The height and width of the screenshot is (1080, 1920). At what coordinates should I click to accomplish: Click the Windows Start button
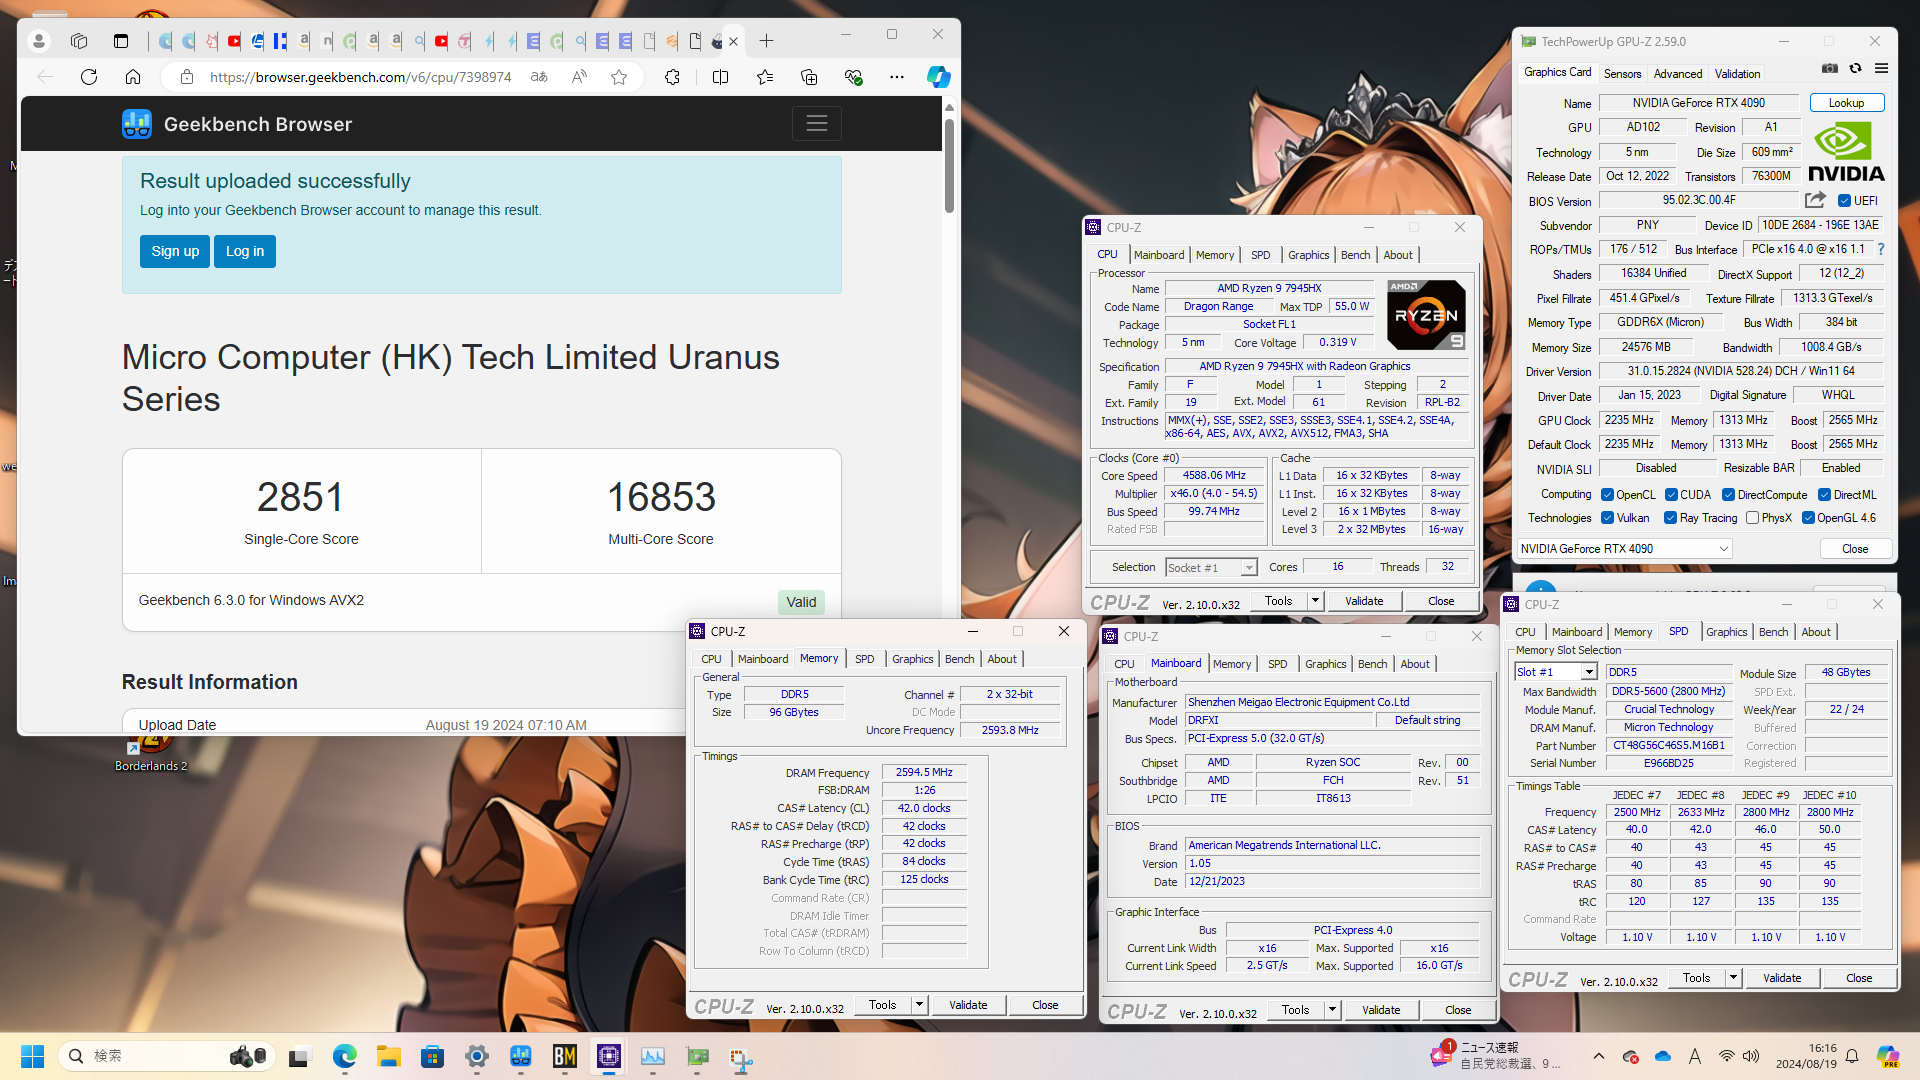click(32, 1056)
